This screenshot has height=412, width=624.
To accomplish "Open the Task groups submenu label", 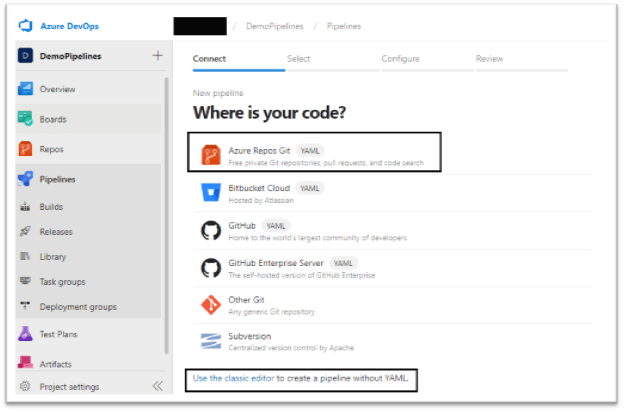I will coord(62,282).
